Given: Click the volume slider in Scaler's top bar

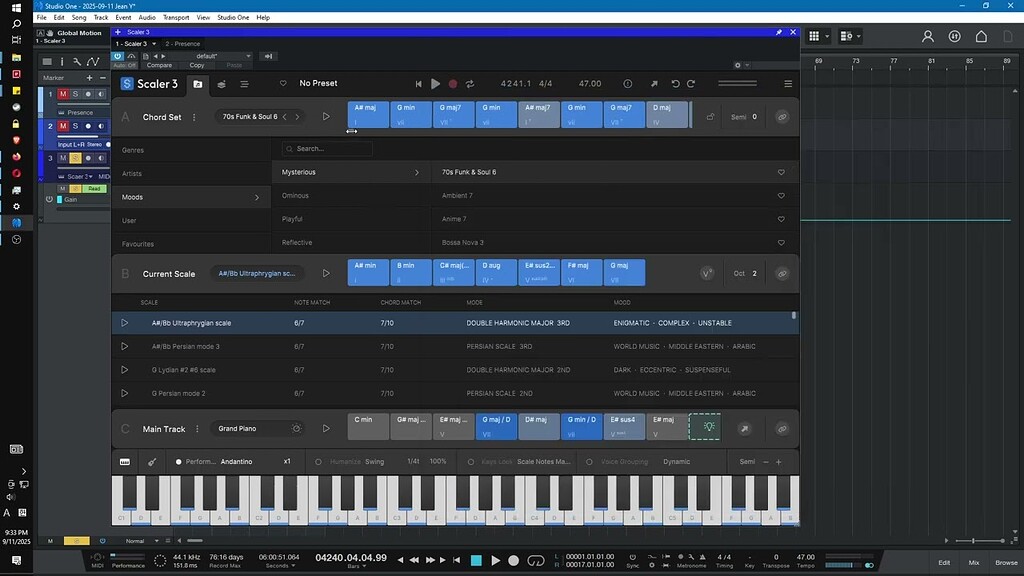Looking at the screenshot, I should click(x=736, y=84).
